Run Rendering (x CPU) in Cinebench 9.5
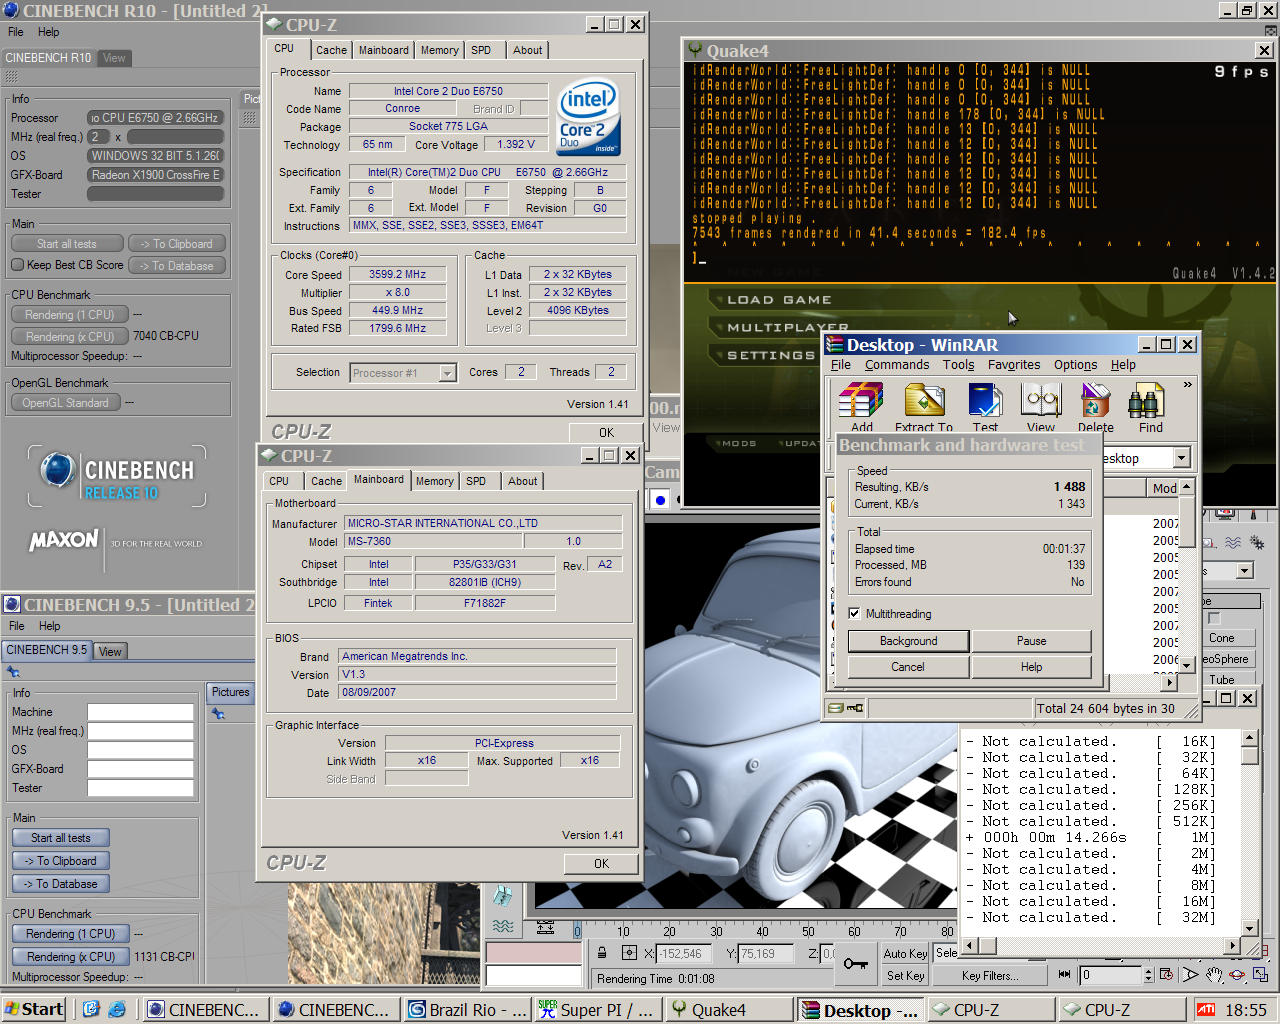This screenshot has height=1024, width=1280. coord(70,957)
